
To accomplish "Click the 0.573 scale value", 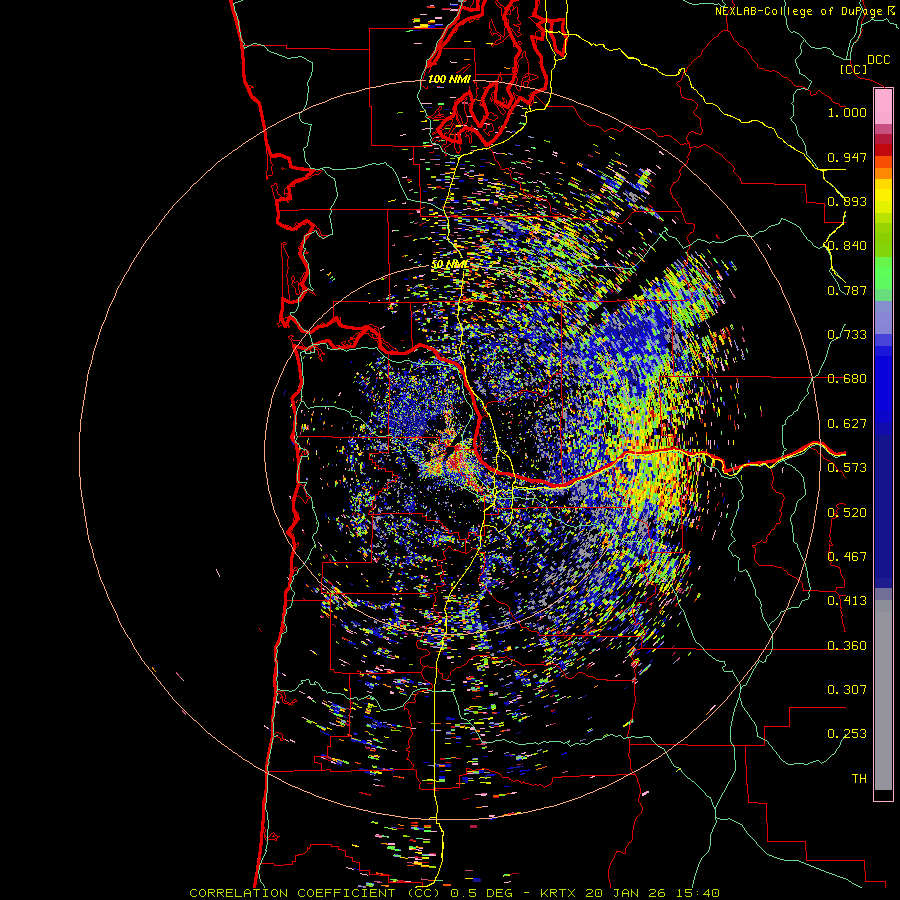I will pyautogui.click(x=847, y=468).
